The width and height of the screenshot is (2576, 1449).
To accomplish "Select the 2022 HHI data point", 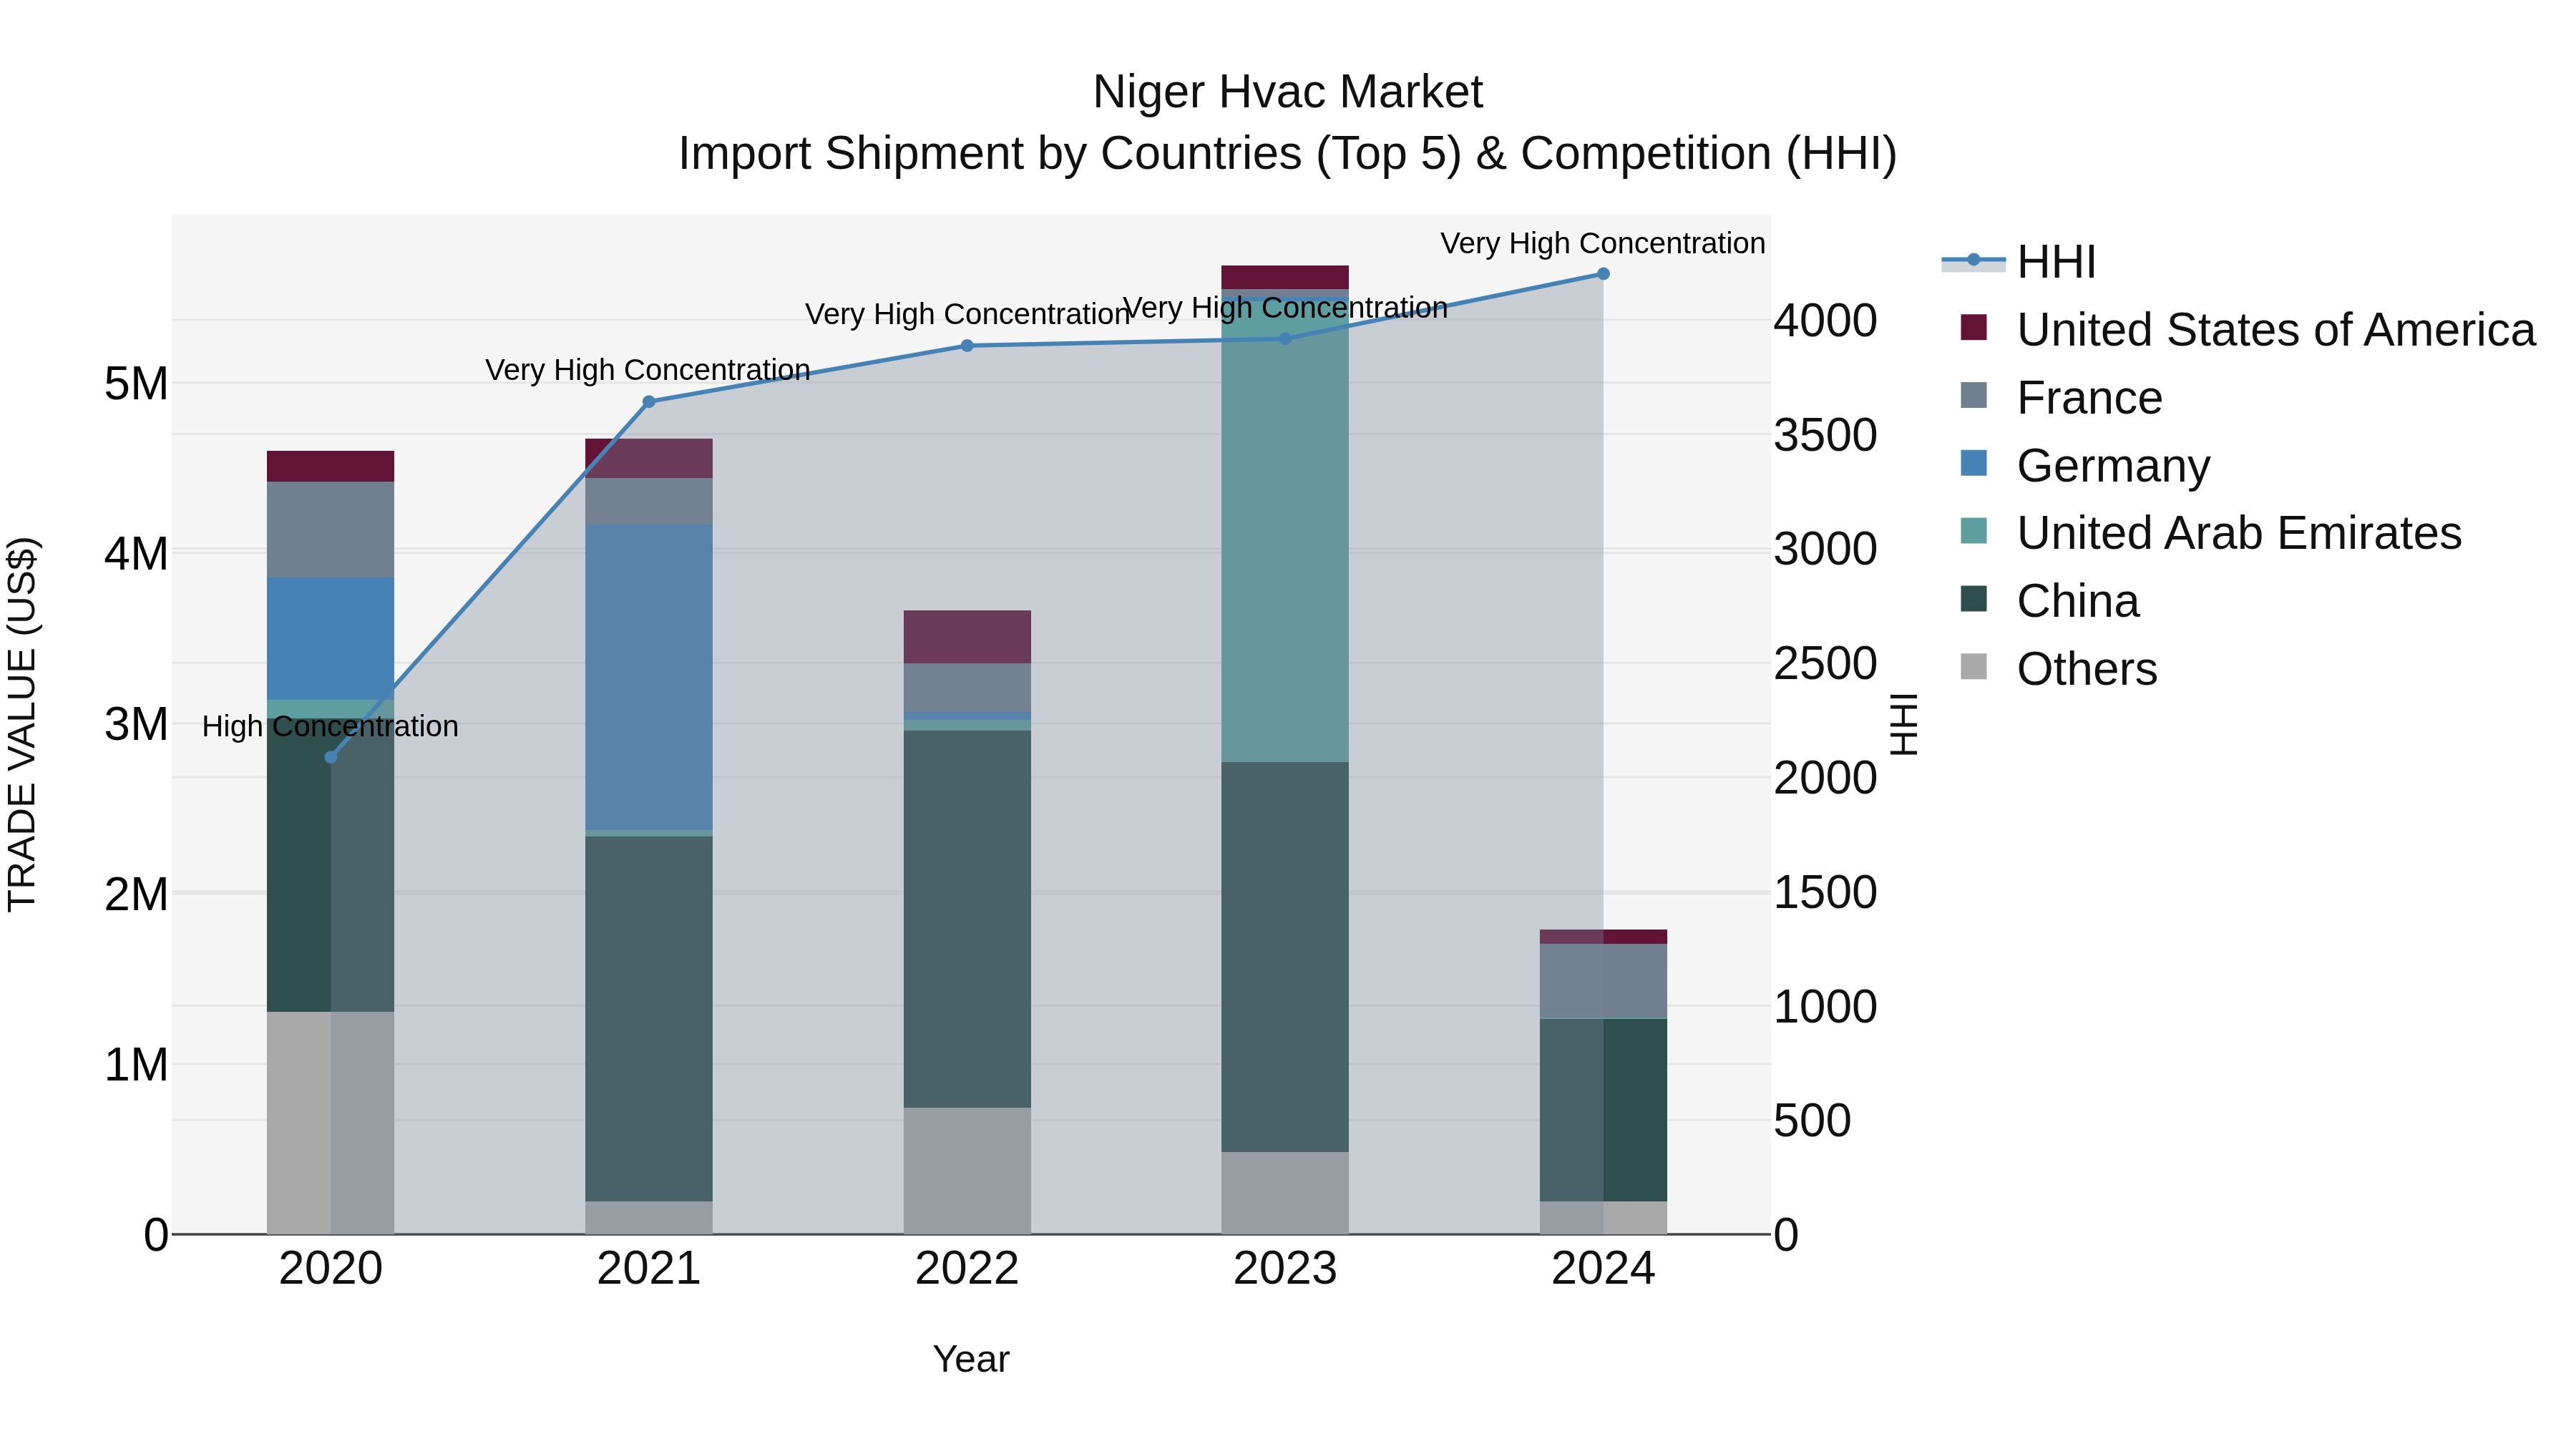I will pyautogui.click(x=967, y=346).
